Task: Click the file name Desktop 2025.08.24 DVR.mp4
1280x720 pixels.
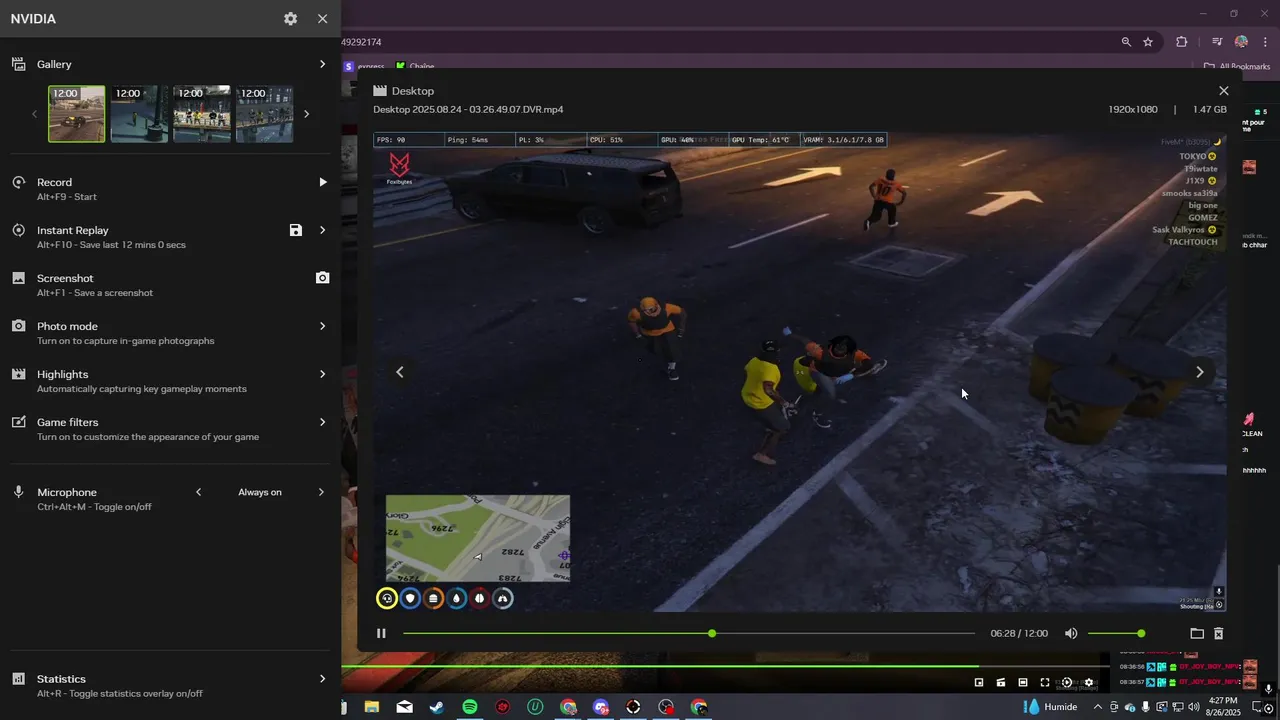Action: pos(468,109)
